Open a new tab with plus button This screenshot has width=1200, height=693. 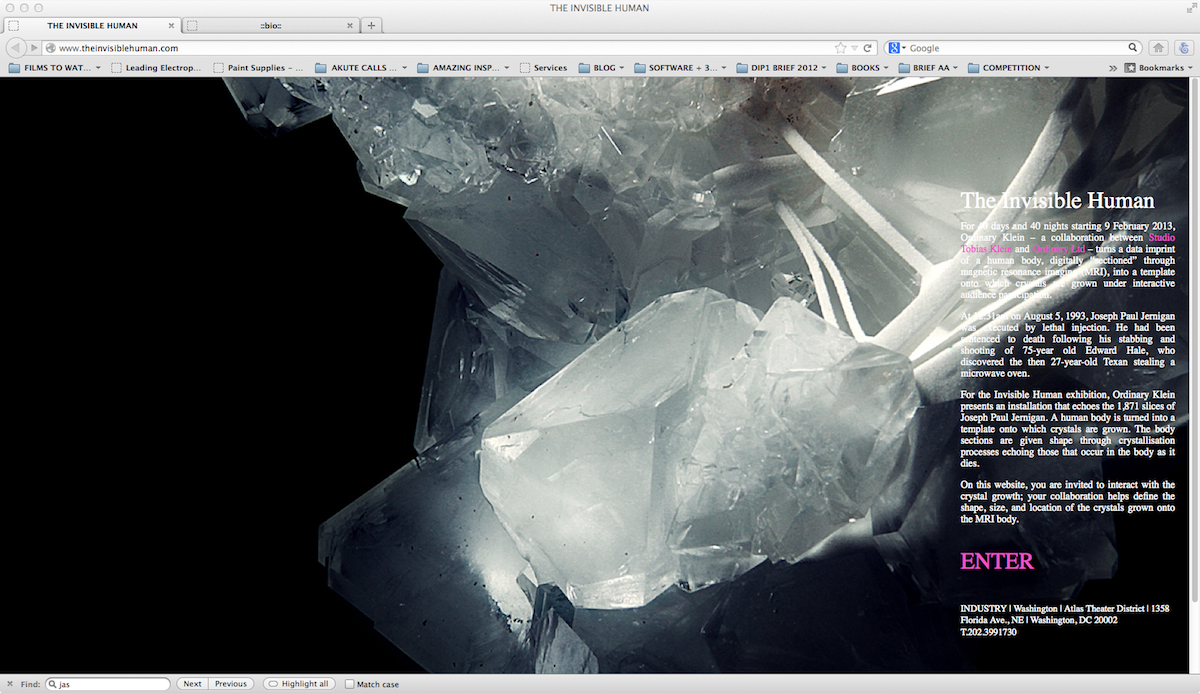tap(371, 25)
